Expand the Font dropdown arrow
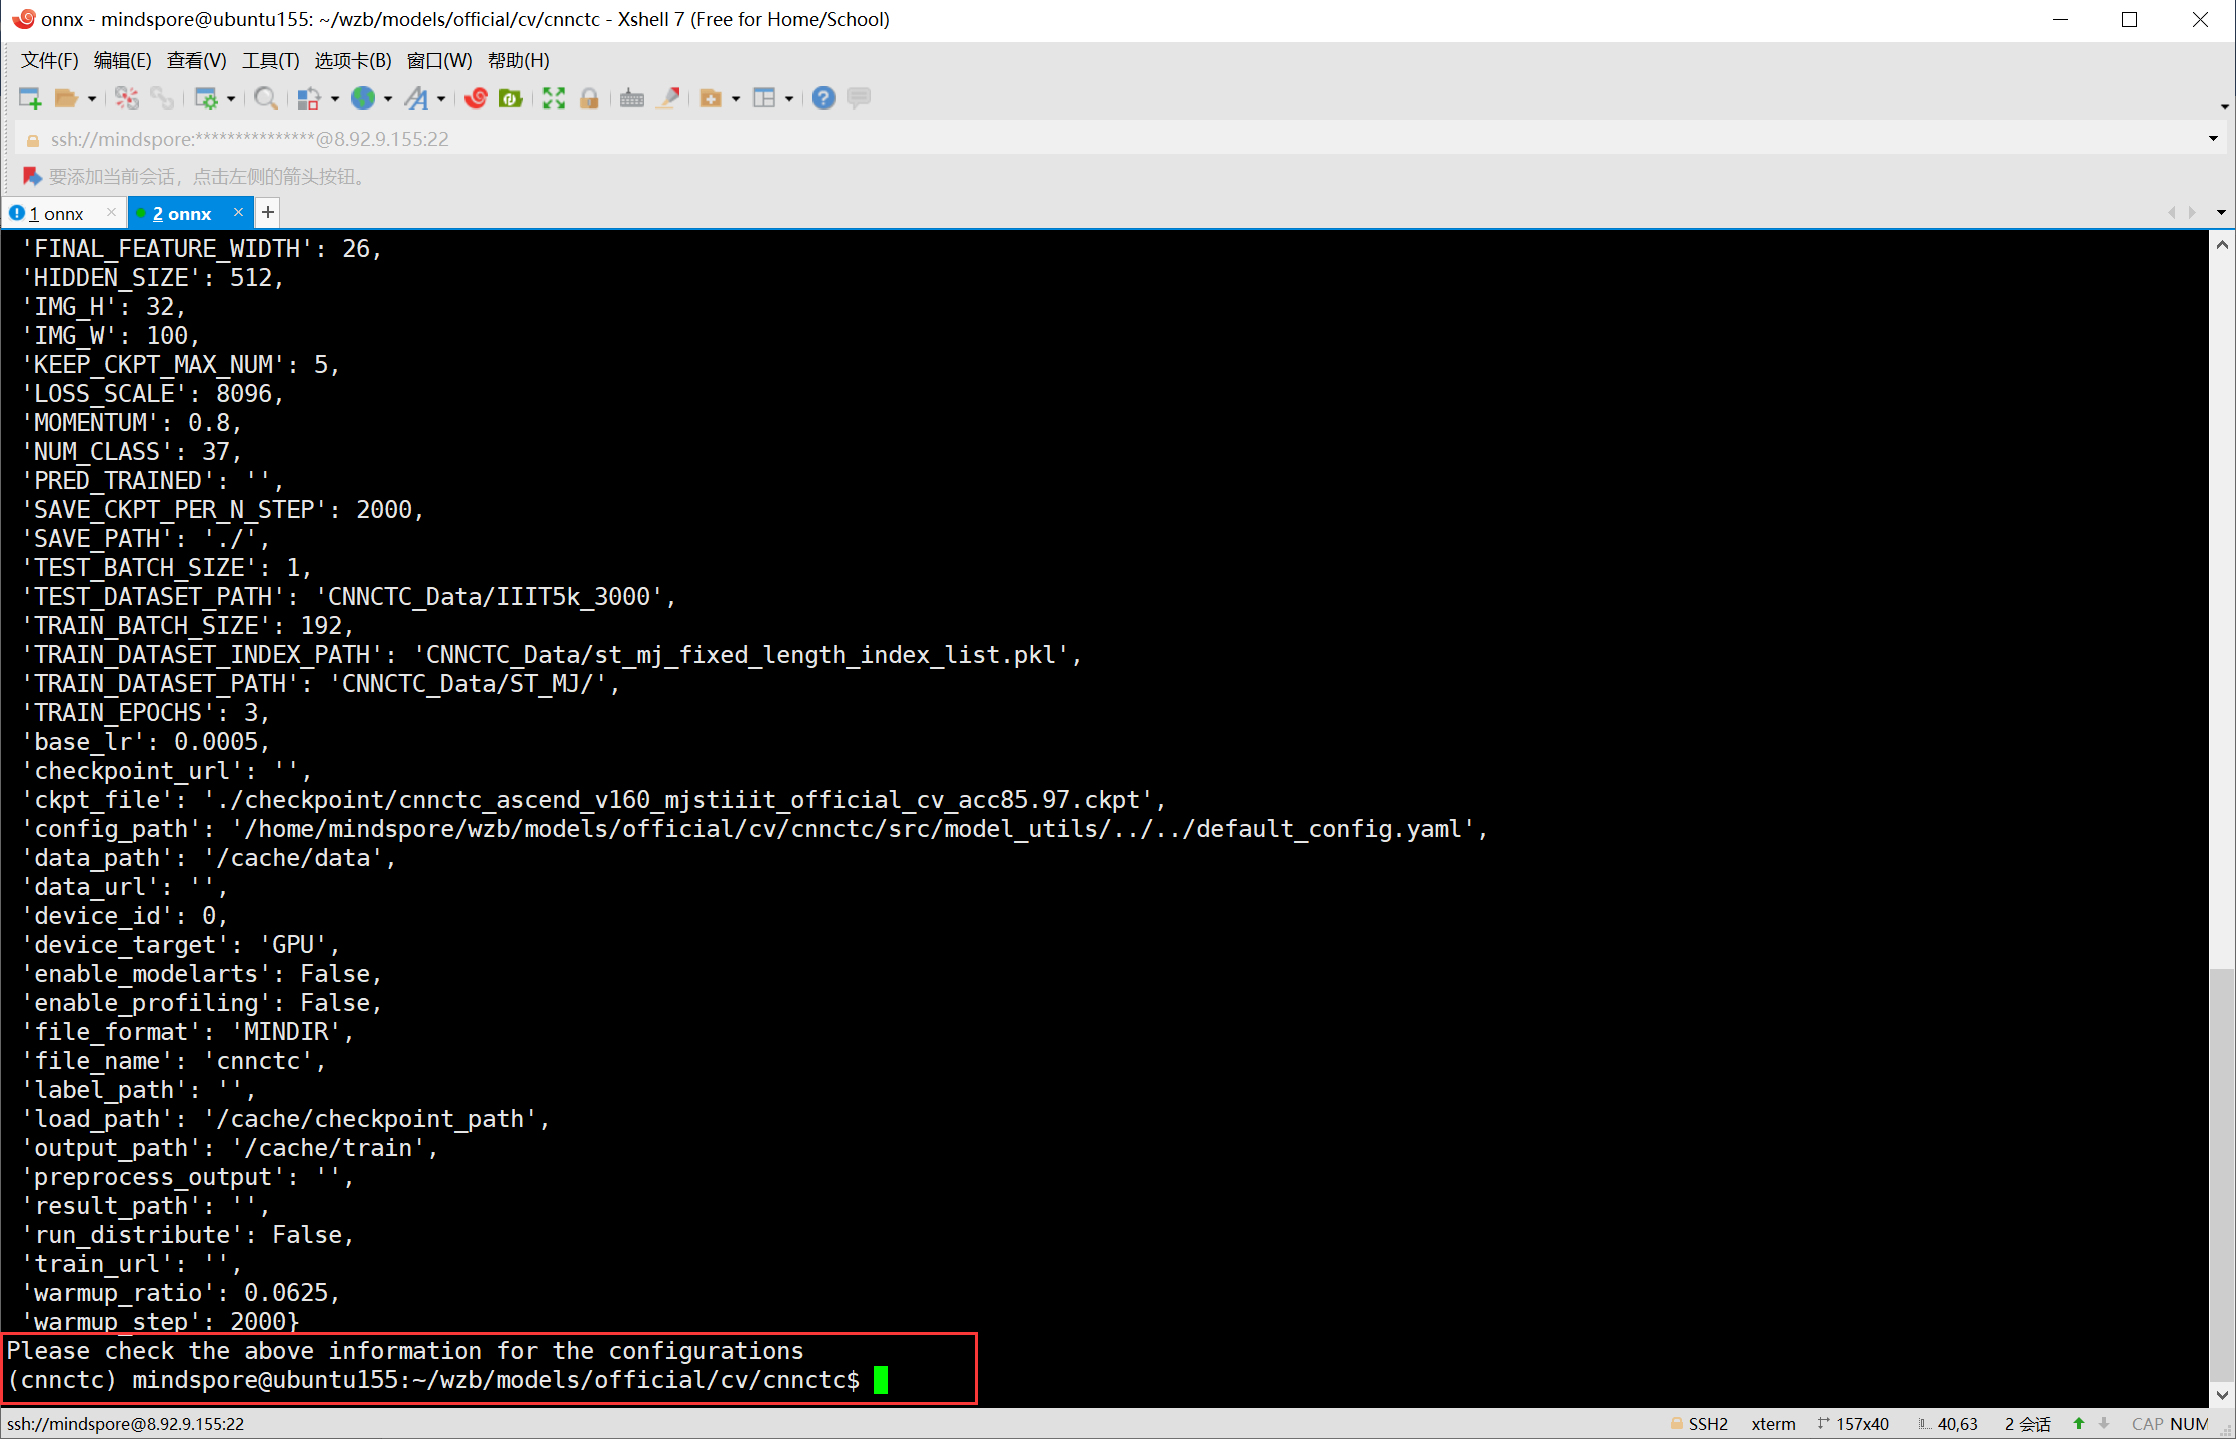 pyautogui.click(x=441, y=98)
